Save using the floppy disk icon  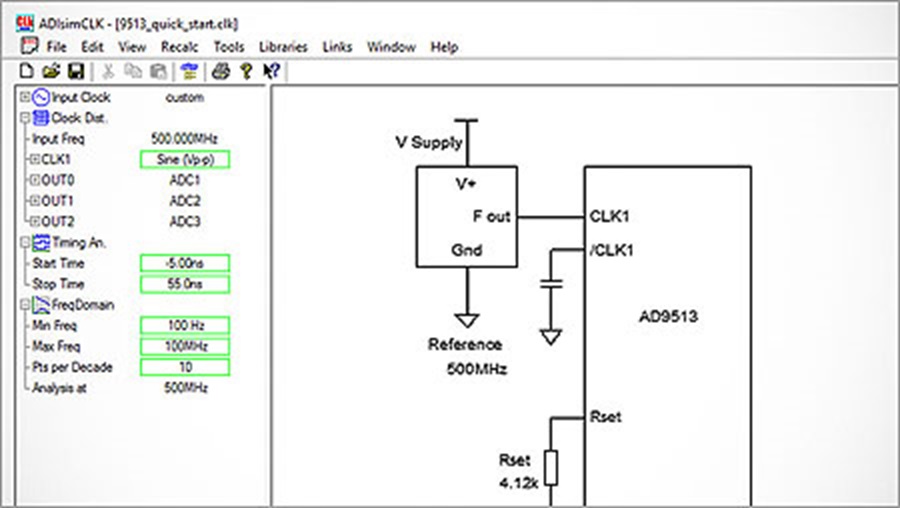76,71
